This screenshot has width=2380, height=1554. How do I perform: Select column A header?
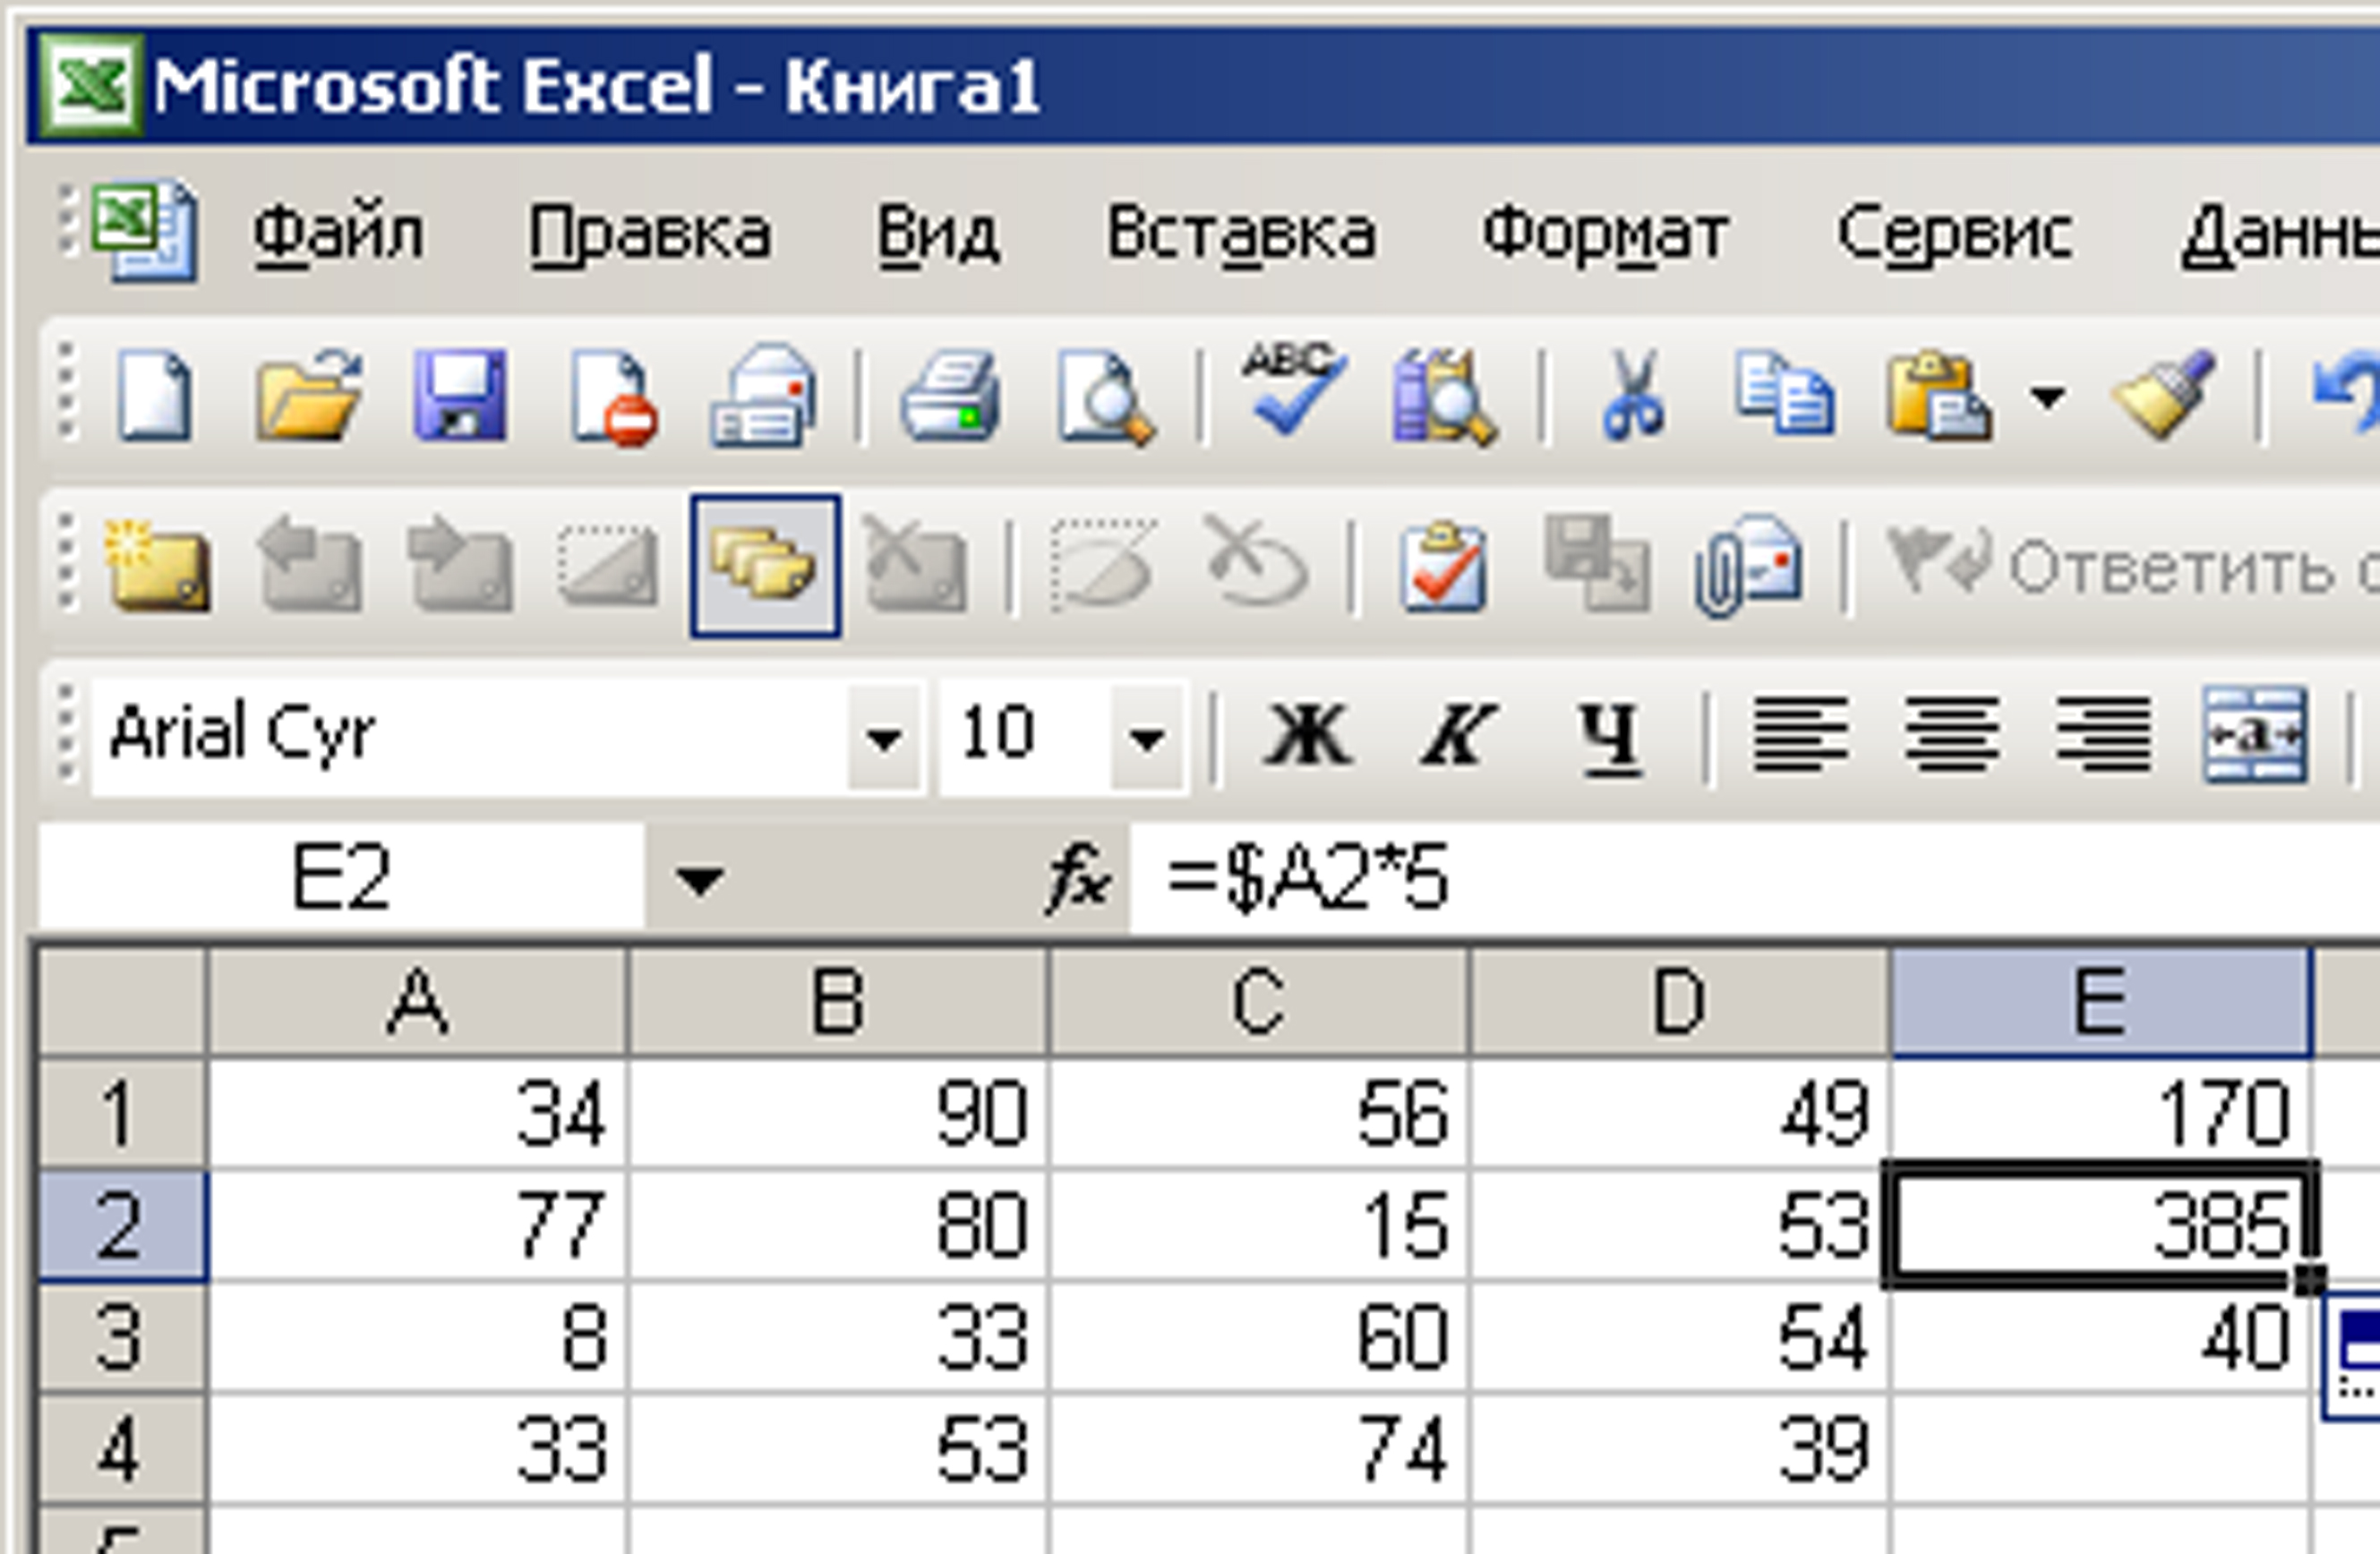[x=418, y=1002]
